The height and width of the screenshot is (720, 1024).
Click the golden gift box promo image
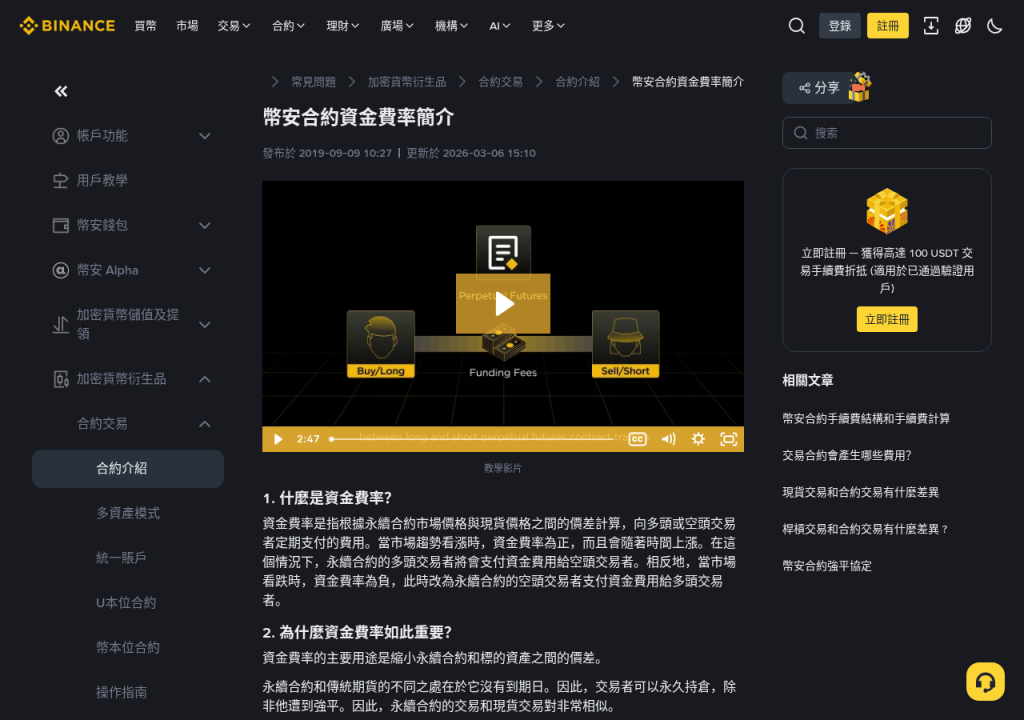click(x=887, y=211)
